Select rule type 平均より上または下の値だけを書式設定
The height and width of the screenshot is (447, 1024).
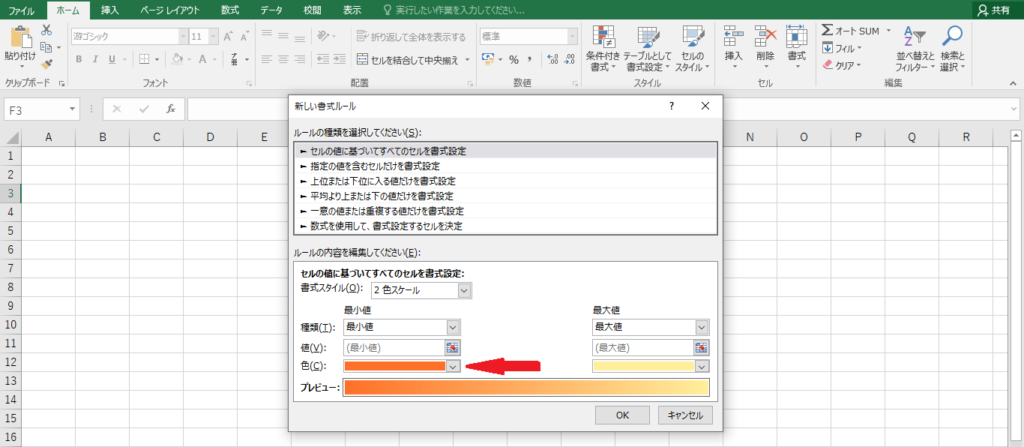[x=505, y=195]
